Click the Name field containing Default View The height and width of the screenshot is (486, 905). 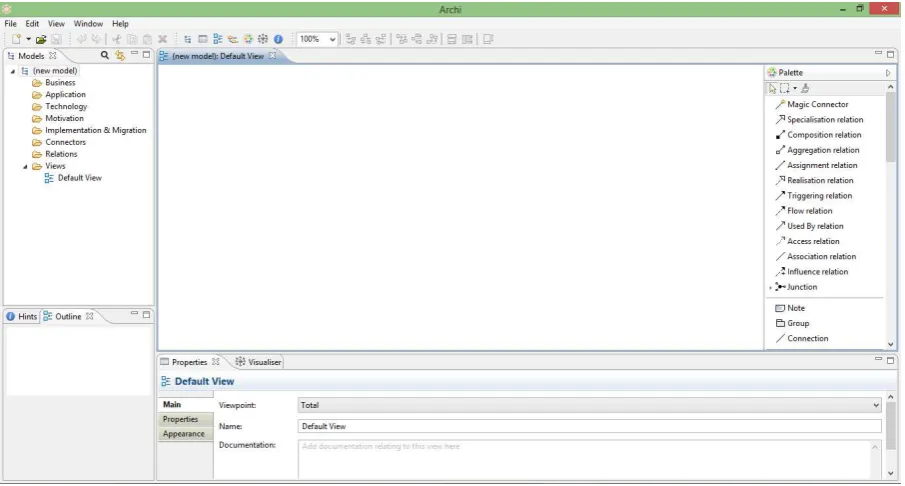click(589, 427)
